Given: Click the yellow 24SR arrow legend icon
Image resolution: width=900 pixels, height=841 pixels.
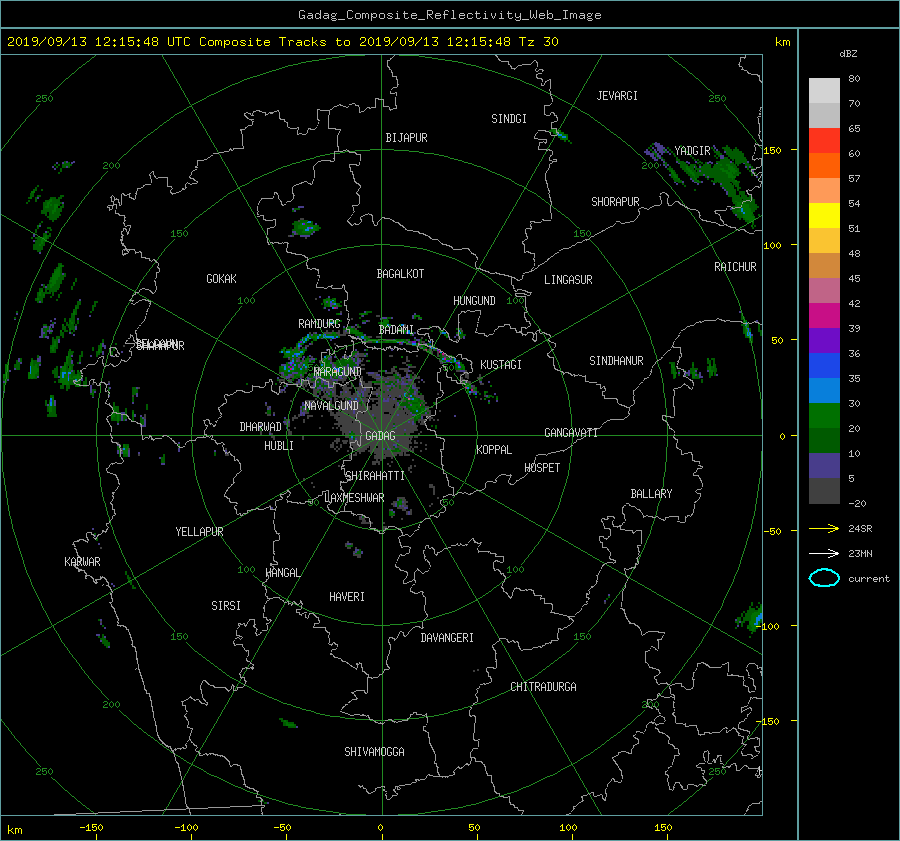Looking at the screenshot, I should [824, 528].
